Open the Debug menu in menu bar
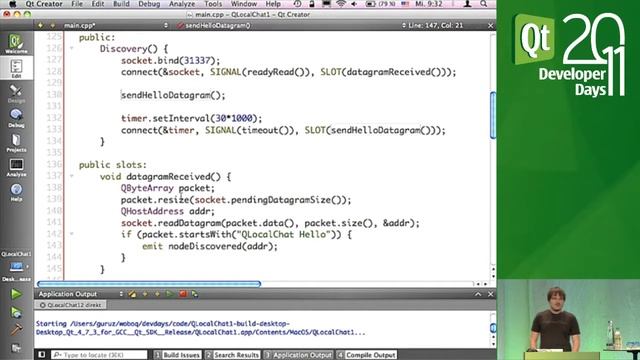The image size is (640, 360). coord(149,4)
